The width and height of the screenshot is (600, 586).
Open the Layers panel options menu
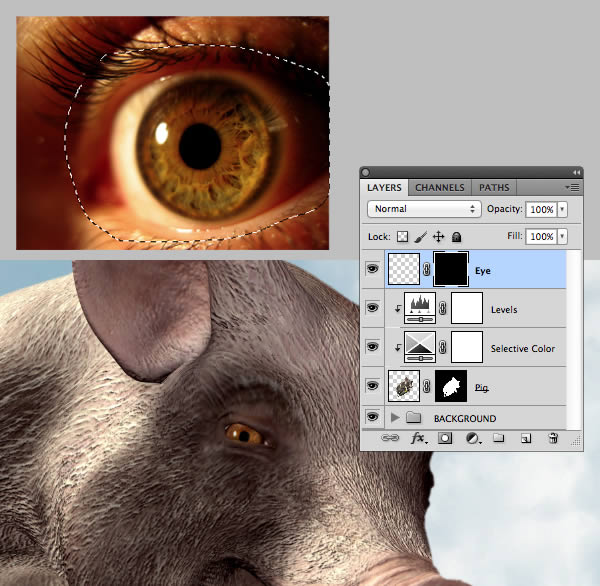[x=572, y=188]
